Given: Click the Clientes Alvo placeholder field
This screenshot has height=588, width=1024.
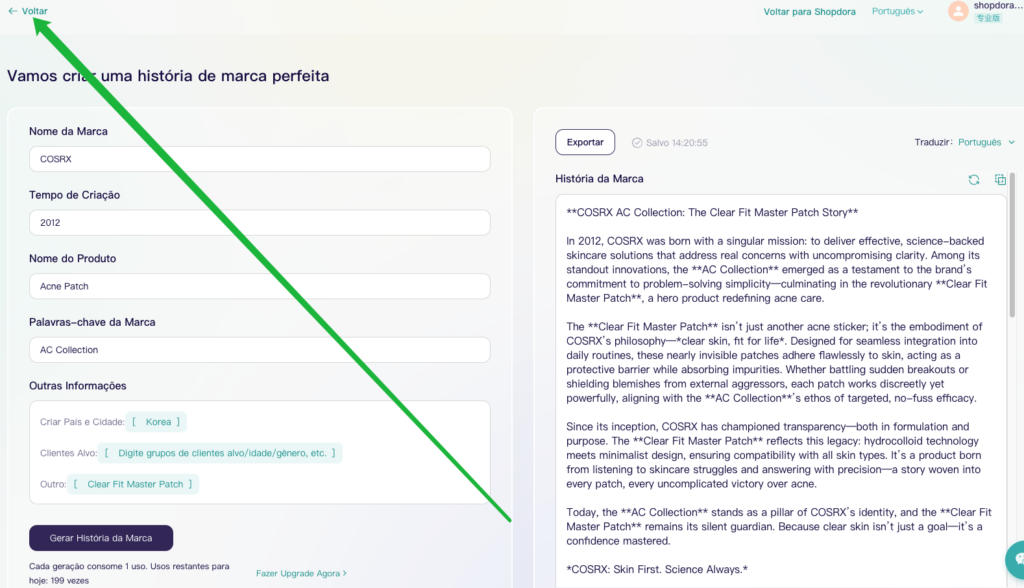Looking at the screenshot, I should coord(222,453).
